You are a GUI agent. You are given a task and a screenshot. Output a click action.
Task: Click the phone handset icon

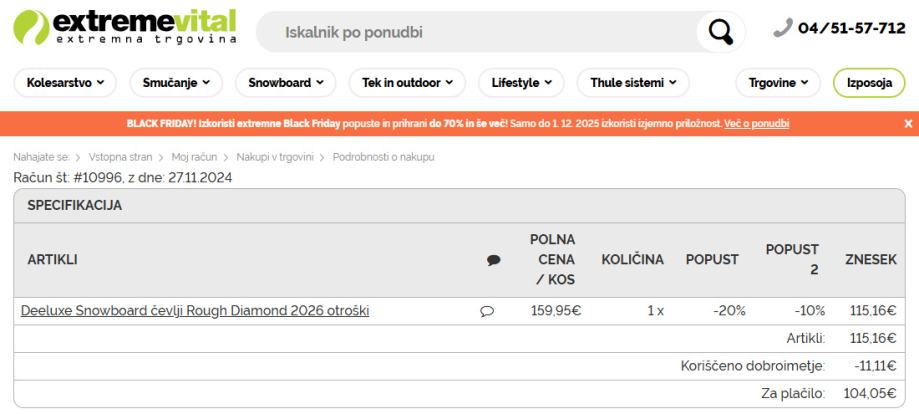pyautogui.click(x=783, y=28)
